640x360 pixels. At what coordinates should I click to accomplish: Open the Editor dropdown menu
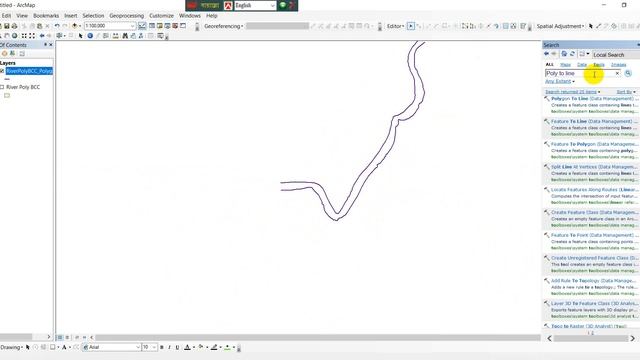tap(396, 26)
